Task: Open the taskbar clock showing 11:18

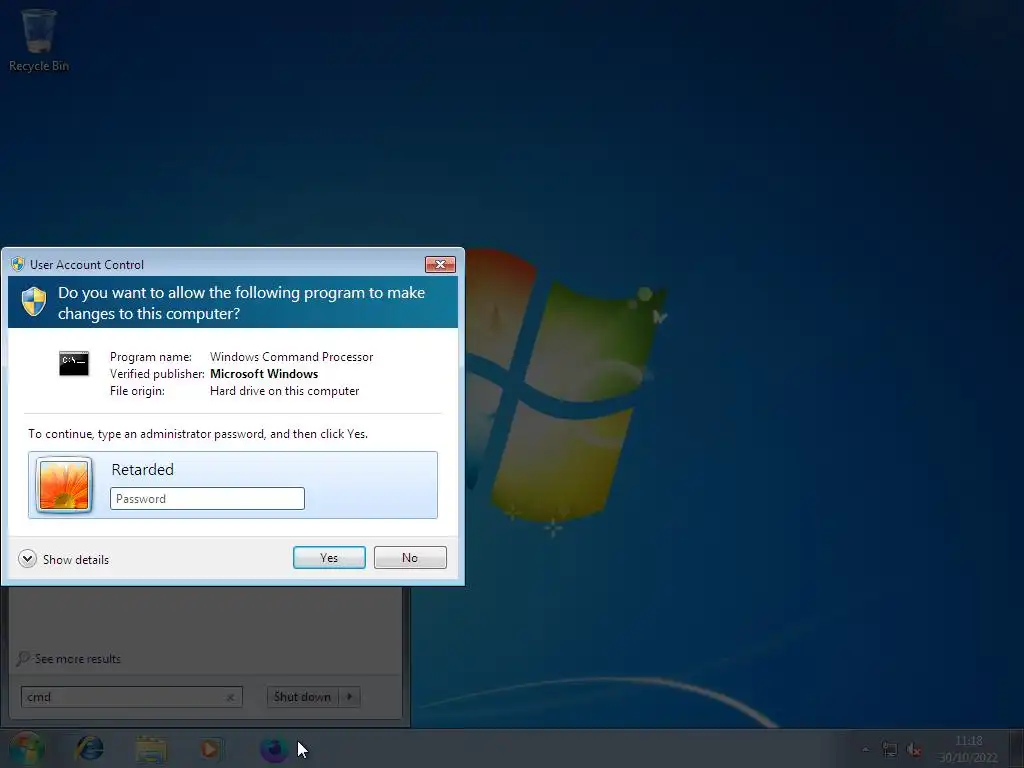Action: [968, 749]
